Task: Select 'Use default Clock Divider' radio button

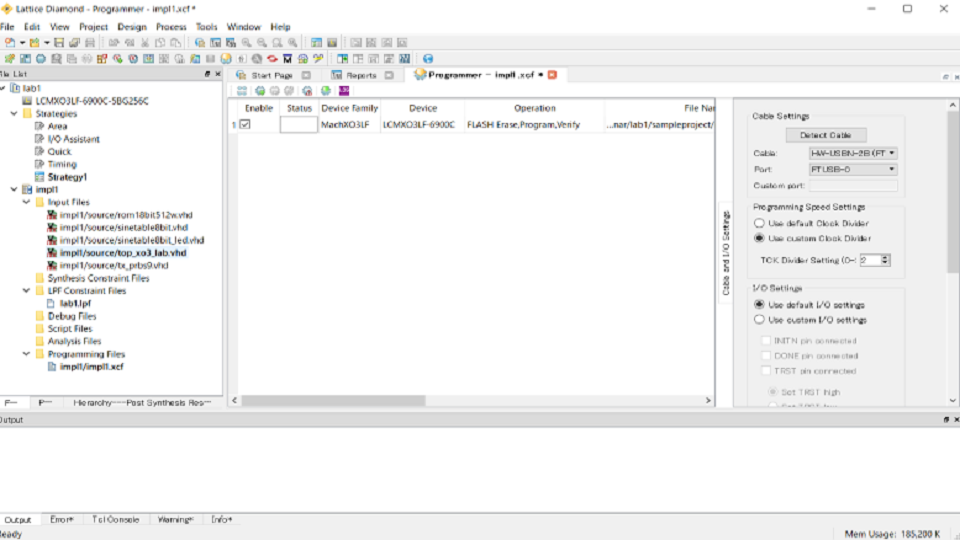Action: point(760,224)
